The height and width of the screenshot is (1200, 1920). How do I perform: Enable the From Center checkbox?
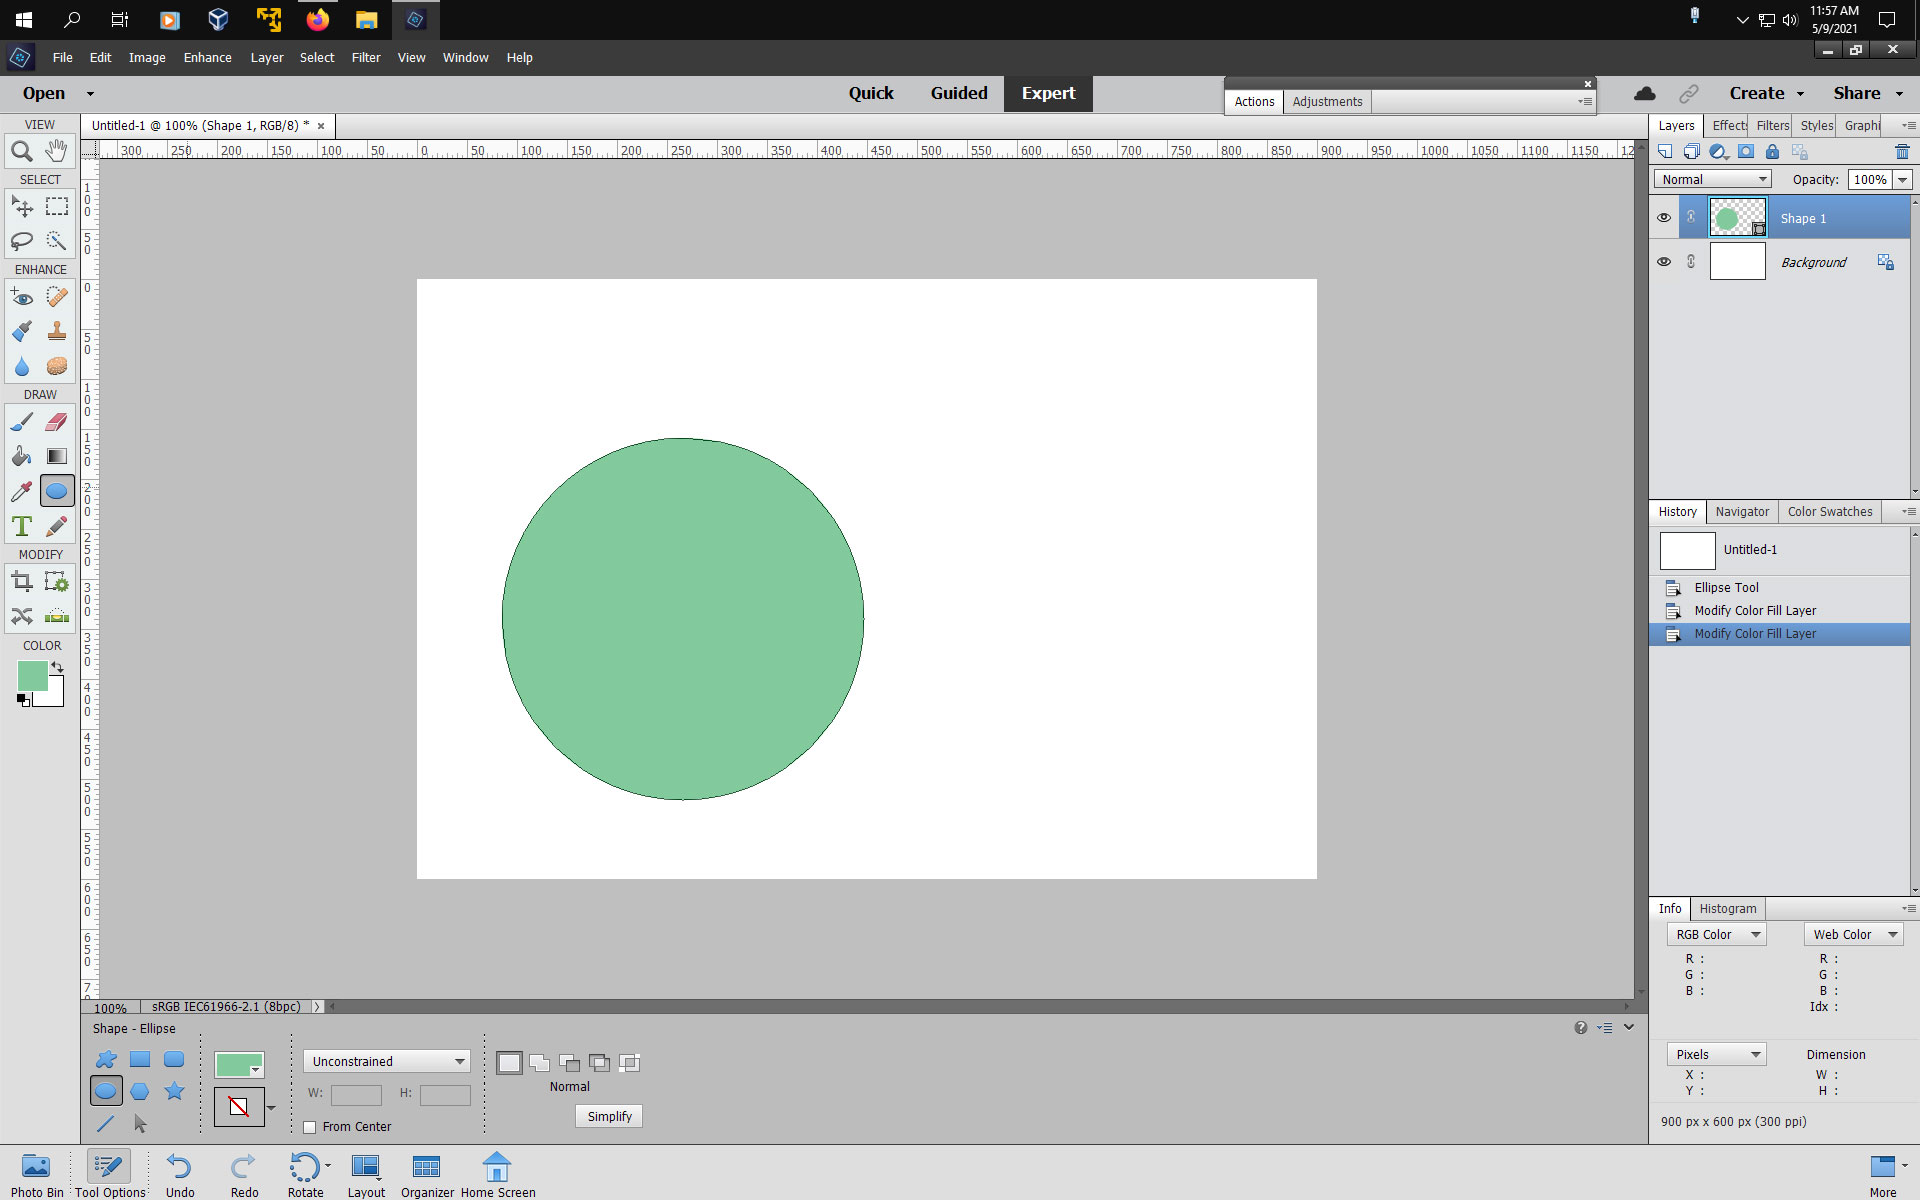coord(310,1127)
